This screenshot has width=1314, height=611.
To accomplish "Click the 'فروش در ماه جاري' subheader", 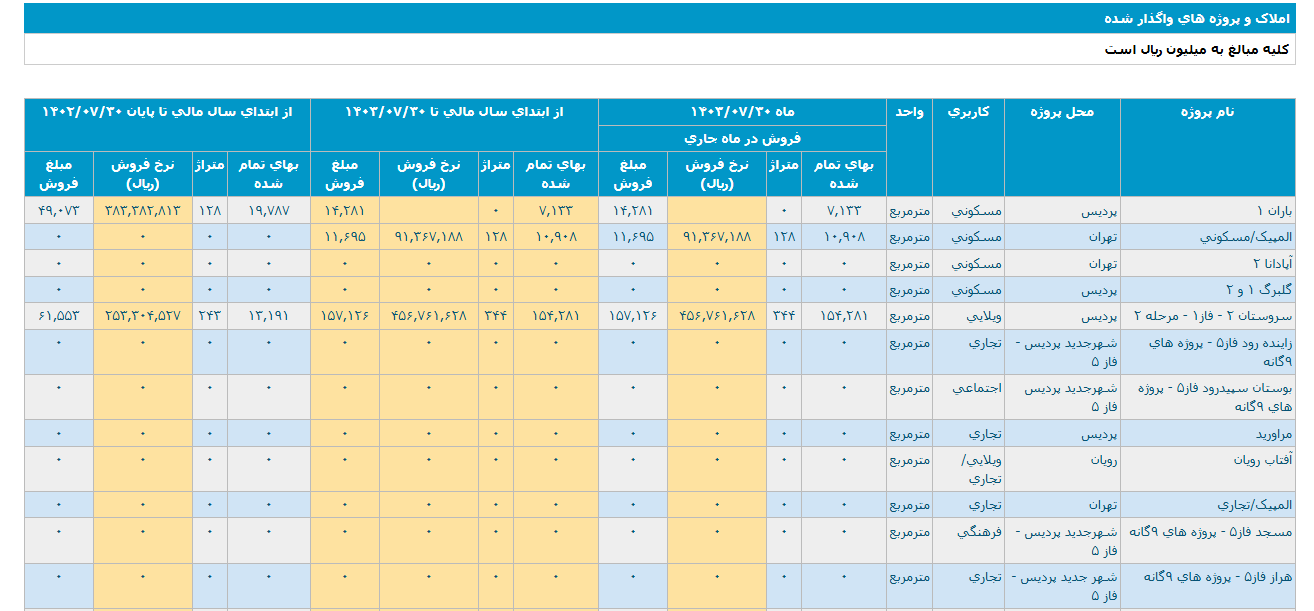I will click(x=742, y=139).
